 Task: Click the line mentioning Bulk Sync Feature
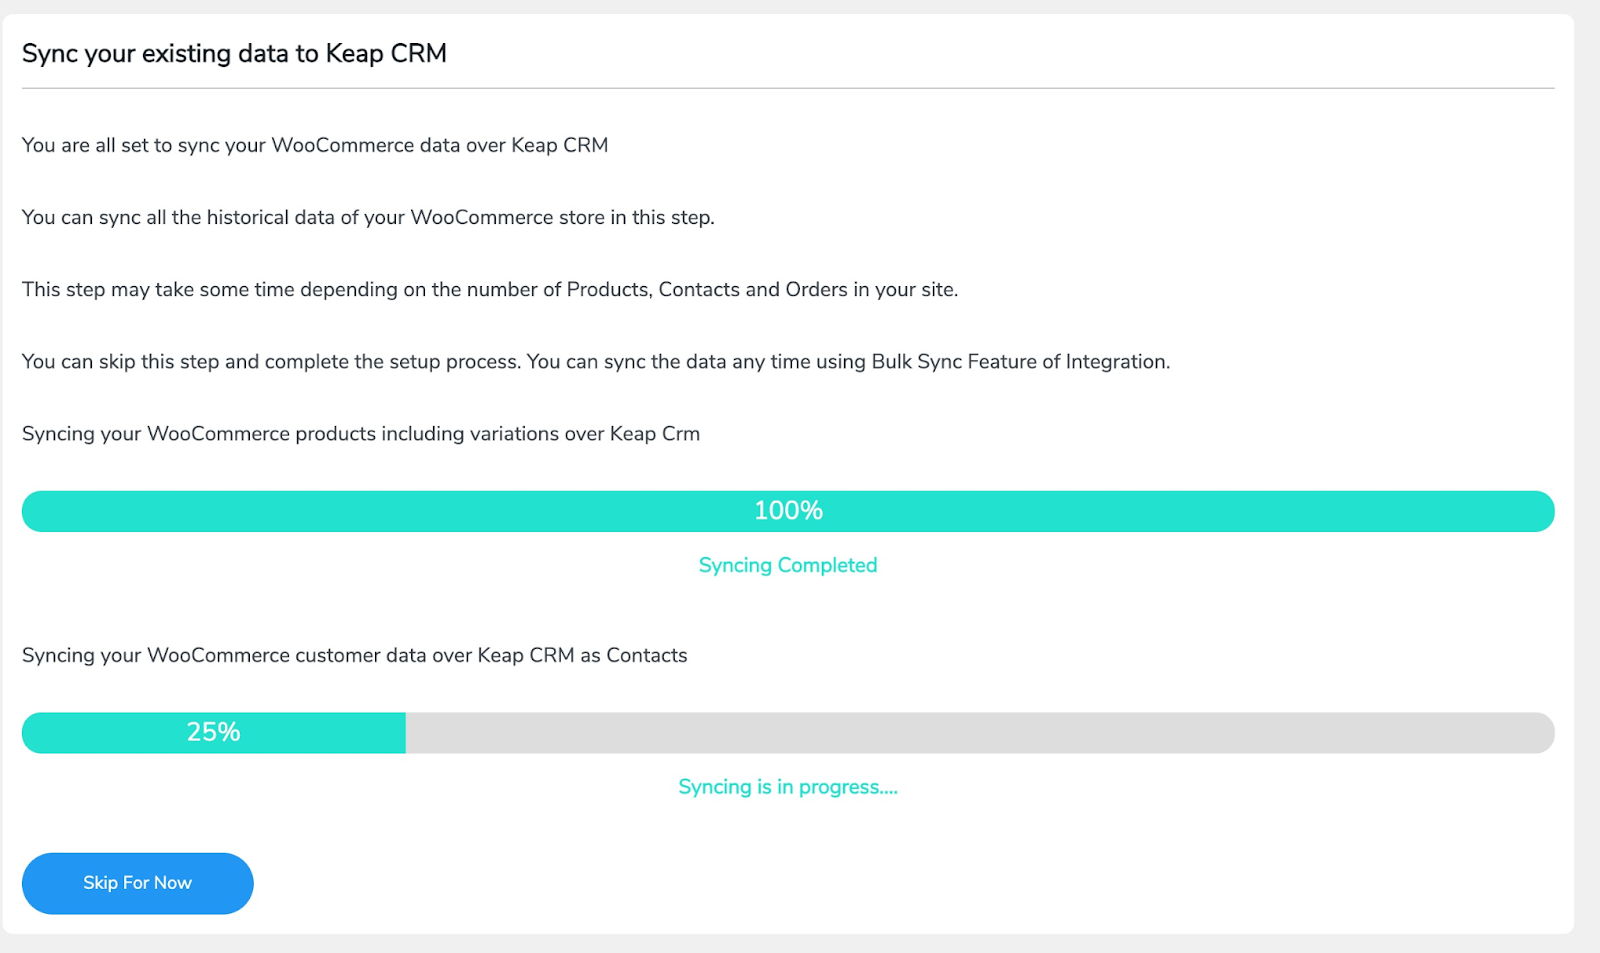point(596,362)
